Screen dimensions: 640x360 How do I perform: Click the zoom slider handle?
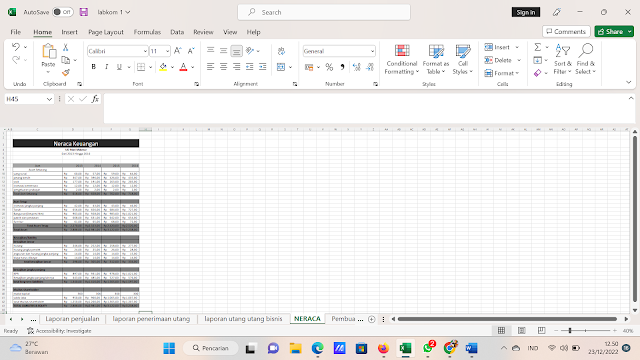[569, 331]
